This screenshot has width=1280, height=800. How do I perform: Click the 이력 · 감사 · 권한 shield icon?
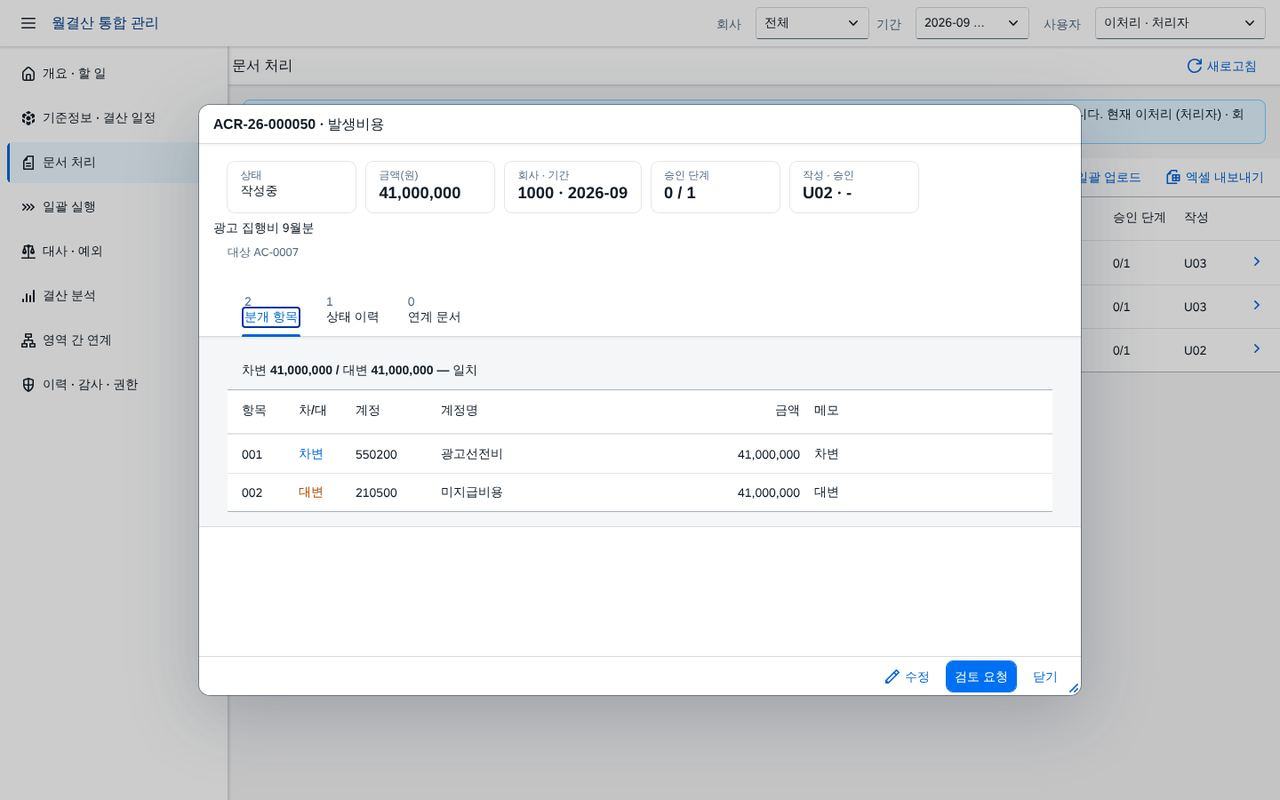point(28,385)
